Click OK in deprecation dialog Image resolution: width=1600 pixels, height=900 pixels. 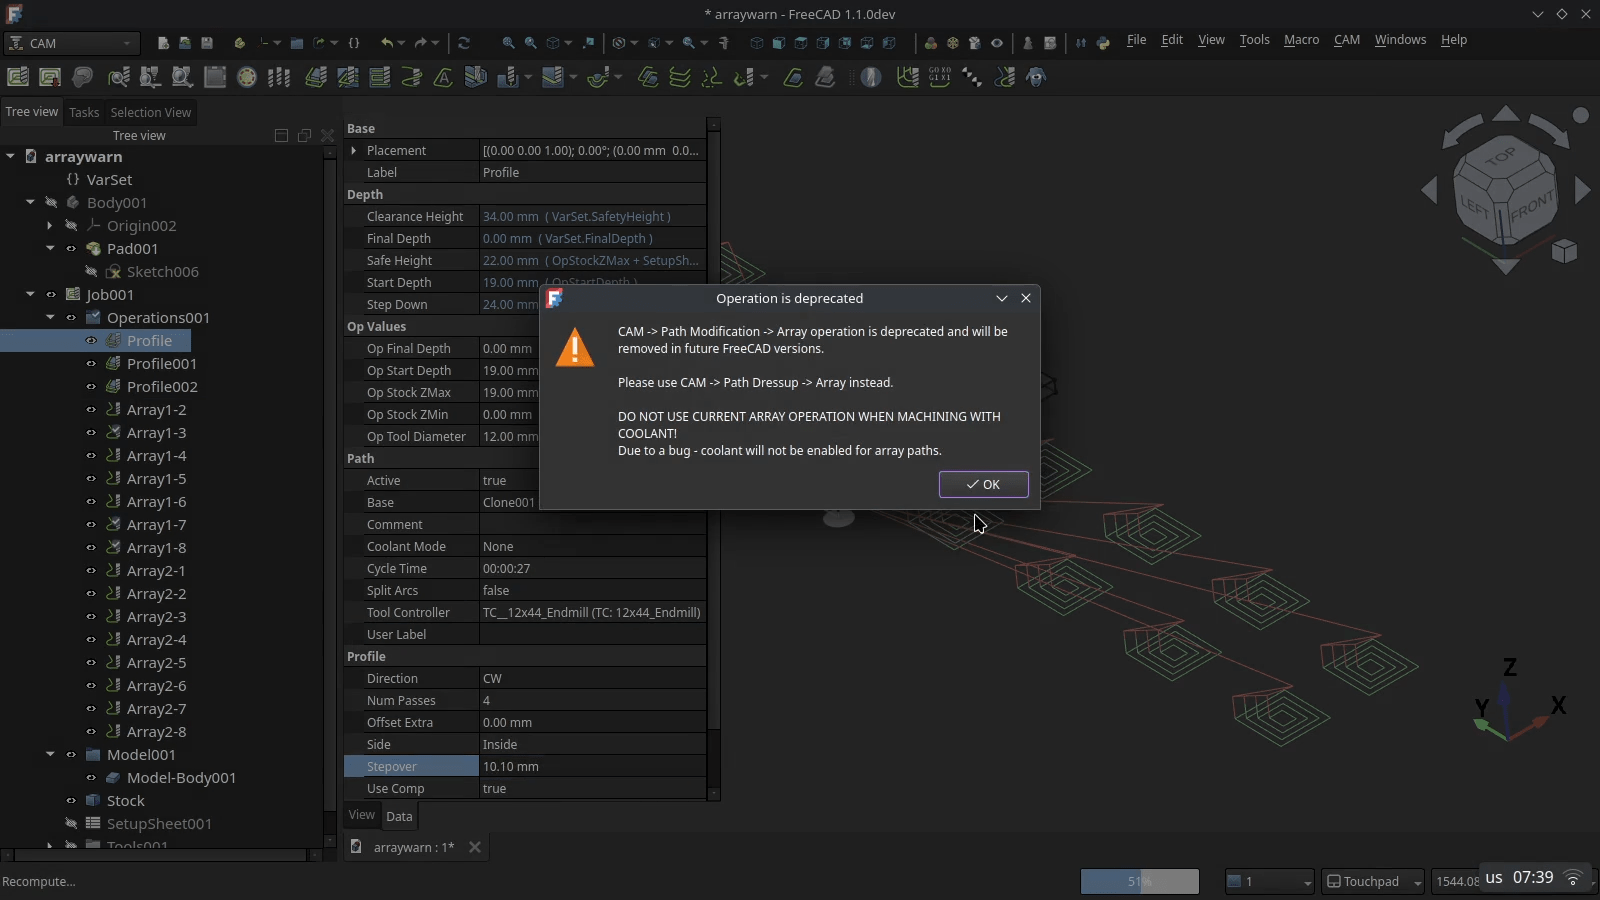pos(983,485)
